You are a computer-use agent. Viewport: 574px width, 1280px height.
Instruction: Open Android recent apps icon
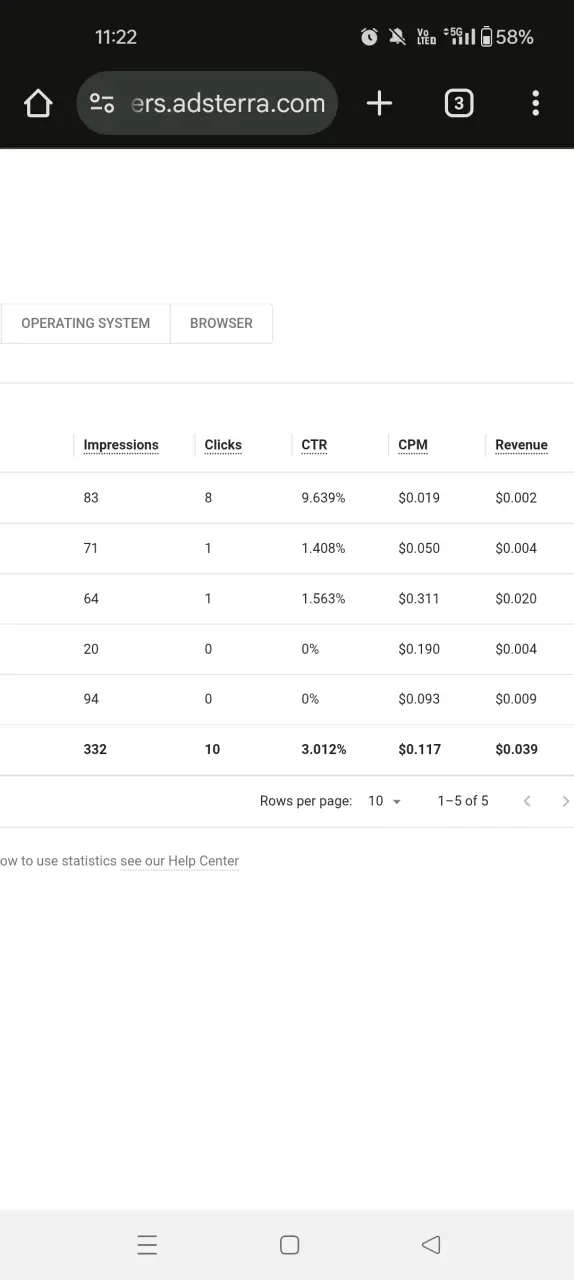click(147, 1244)
